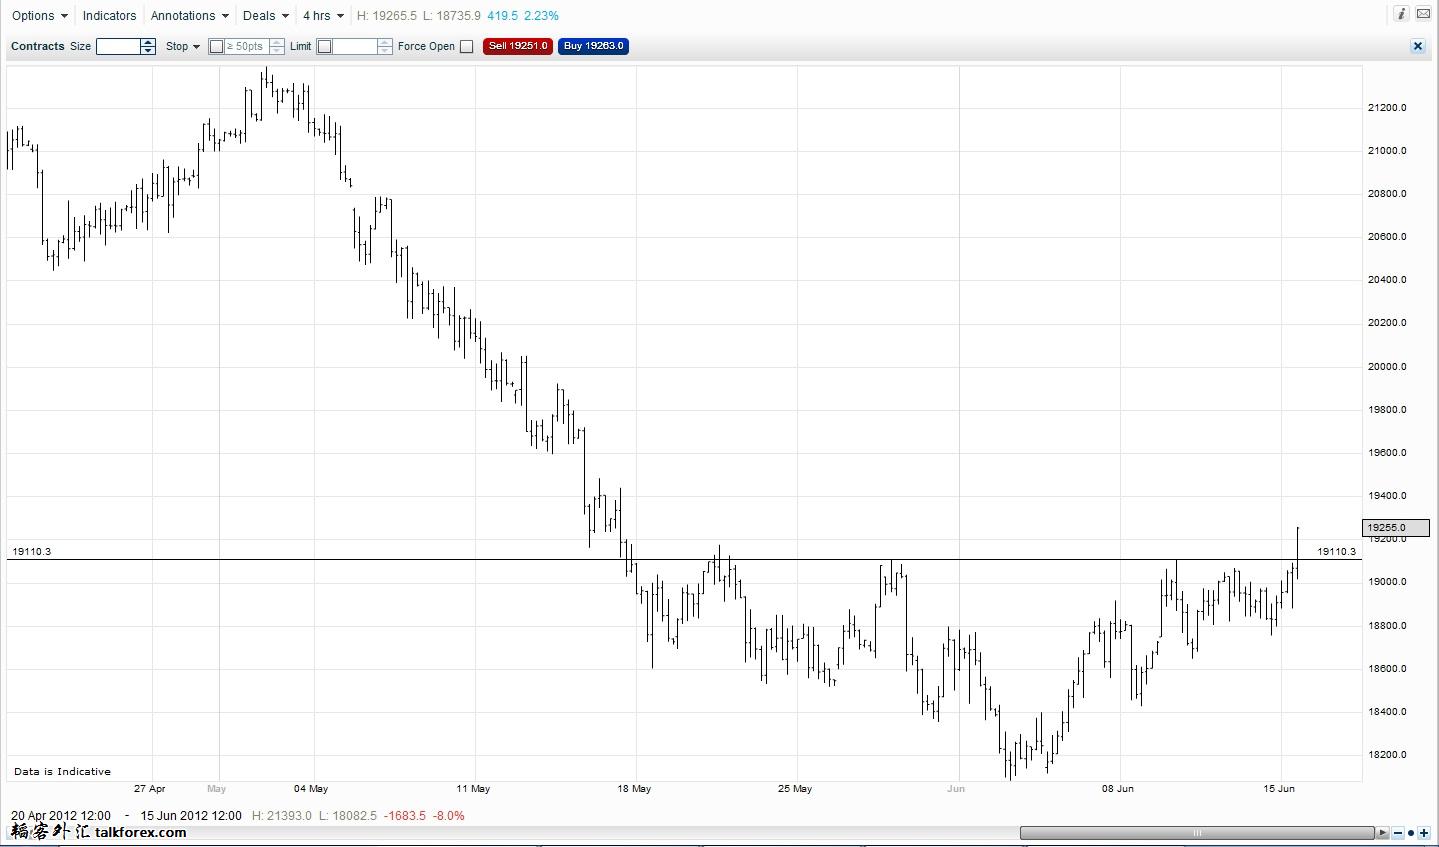Click the 11 May date axis label
The image size is (1439, 847).
(x=473, y=789)
